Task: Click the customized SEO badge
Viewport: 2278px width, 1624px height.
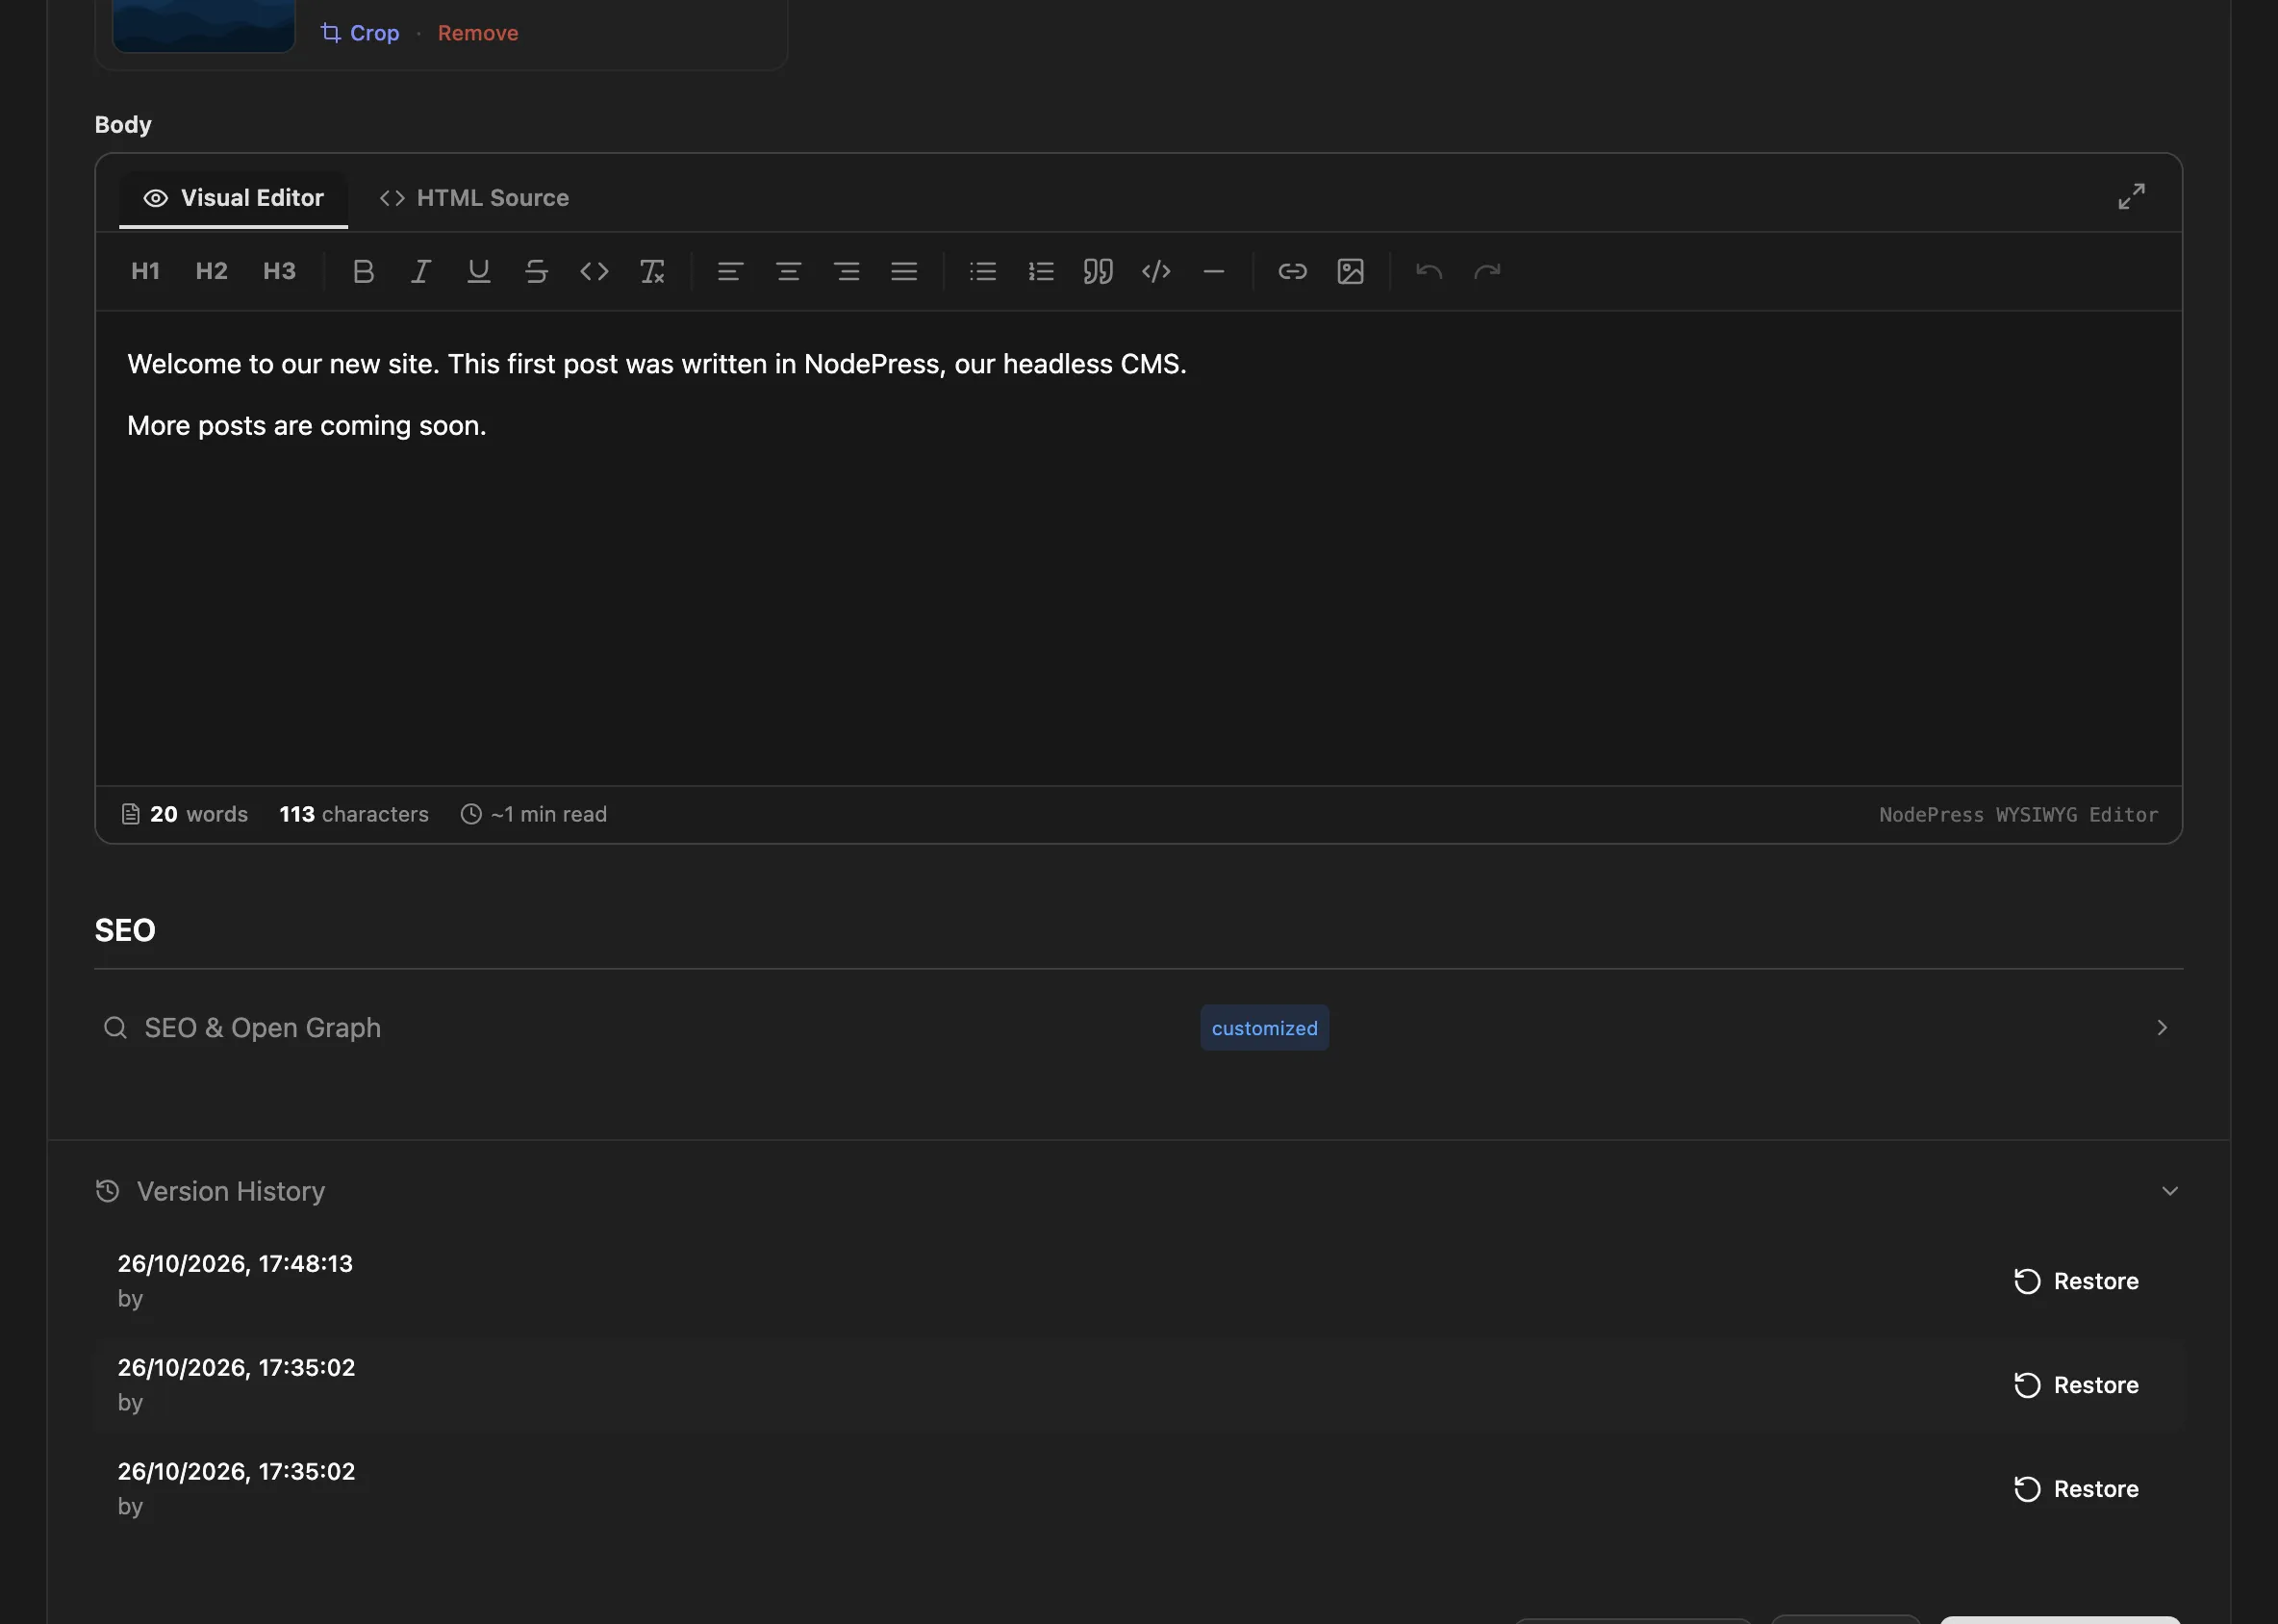Action: click(1264, 1028)
